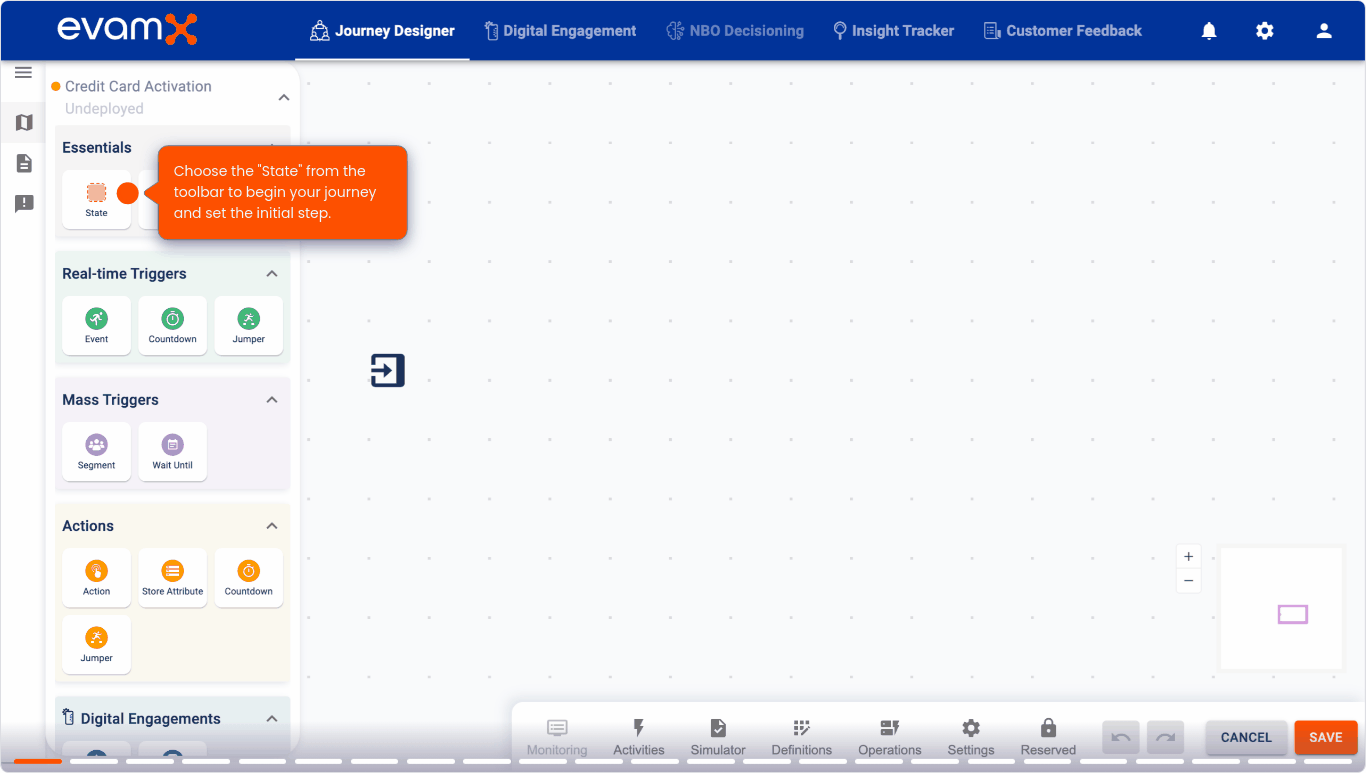Go to the Insight Tracker tab
1366x773 pixels.
pos(893,31)
